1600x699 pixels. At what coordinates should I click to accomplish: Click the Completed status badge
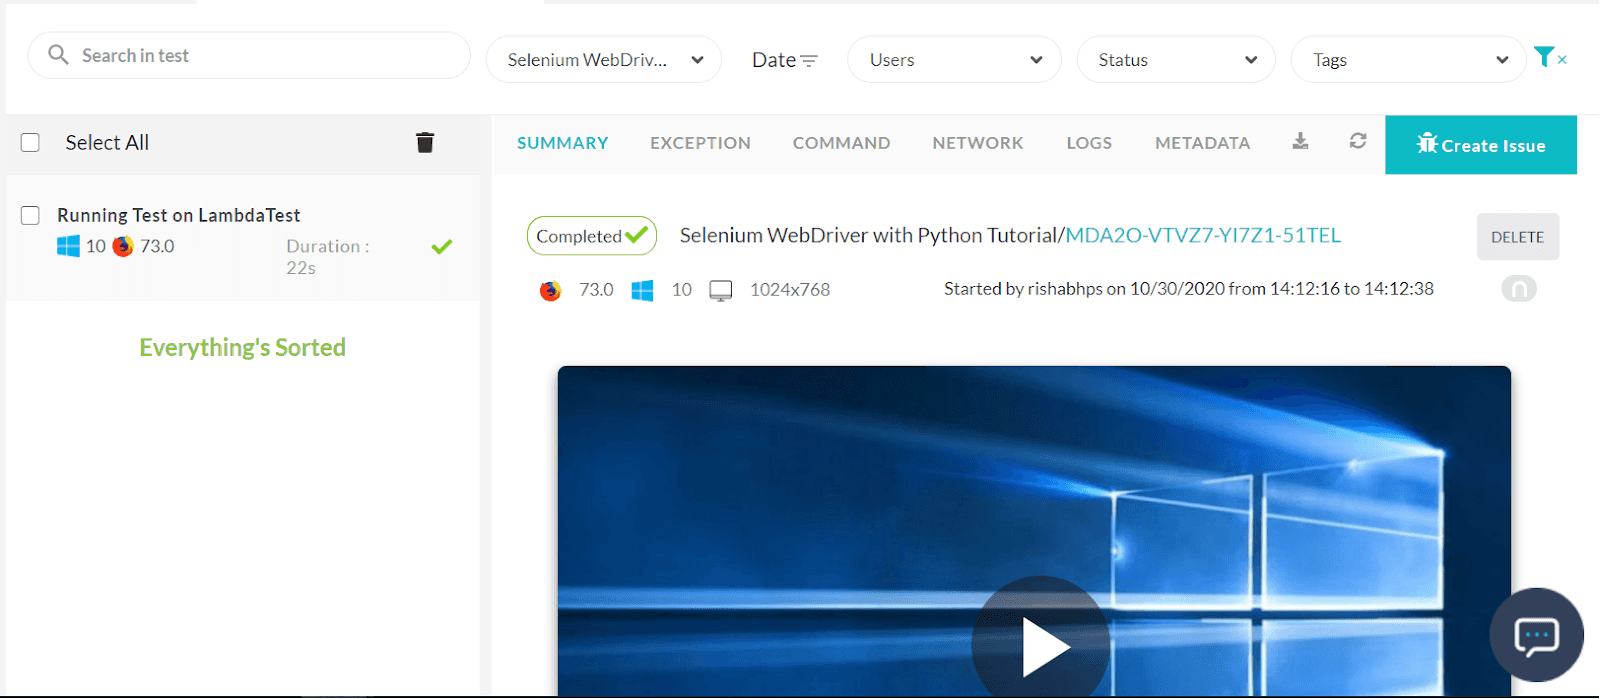point(592,236)
